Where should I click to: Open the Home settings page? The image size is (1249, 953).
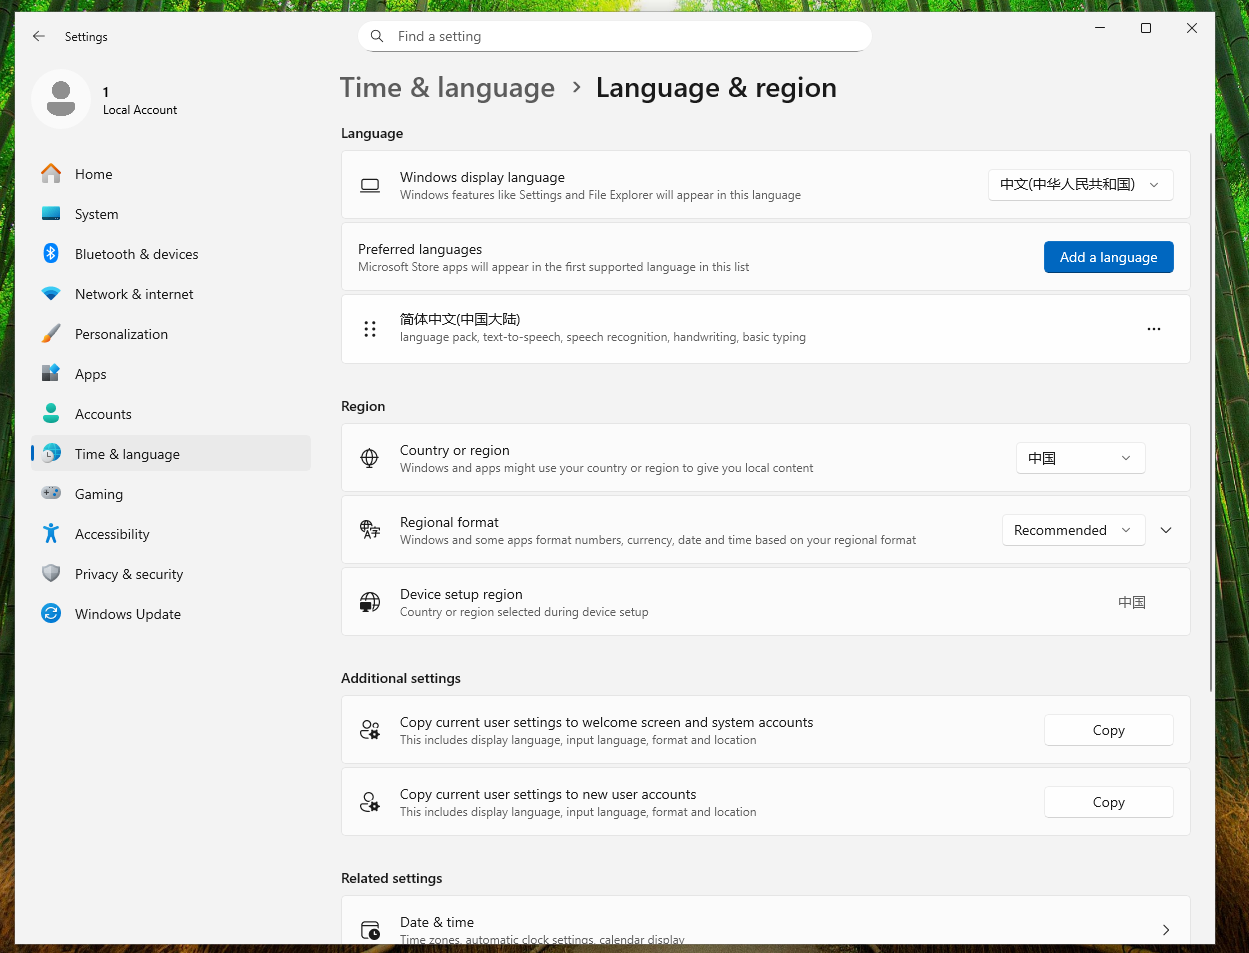(x=171, y=174)
